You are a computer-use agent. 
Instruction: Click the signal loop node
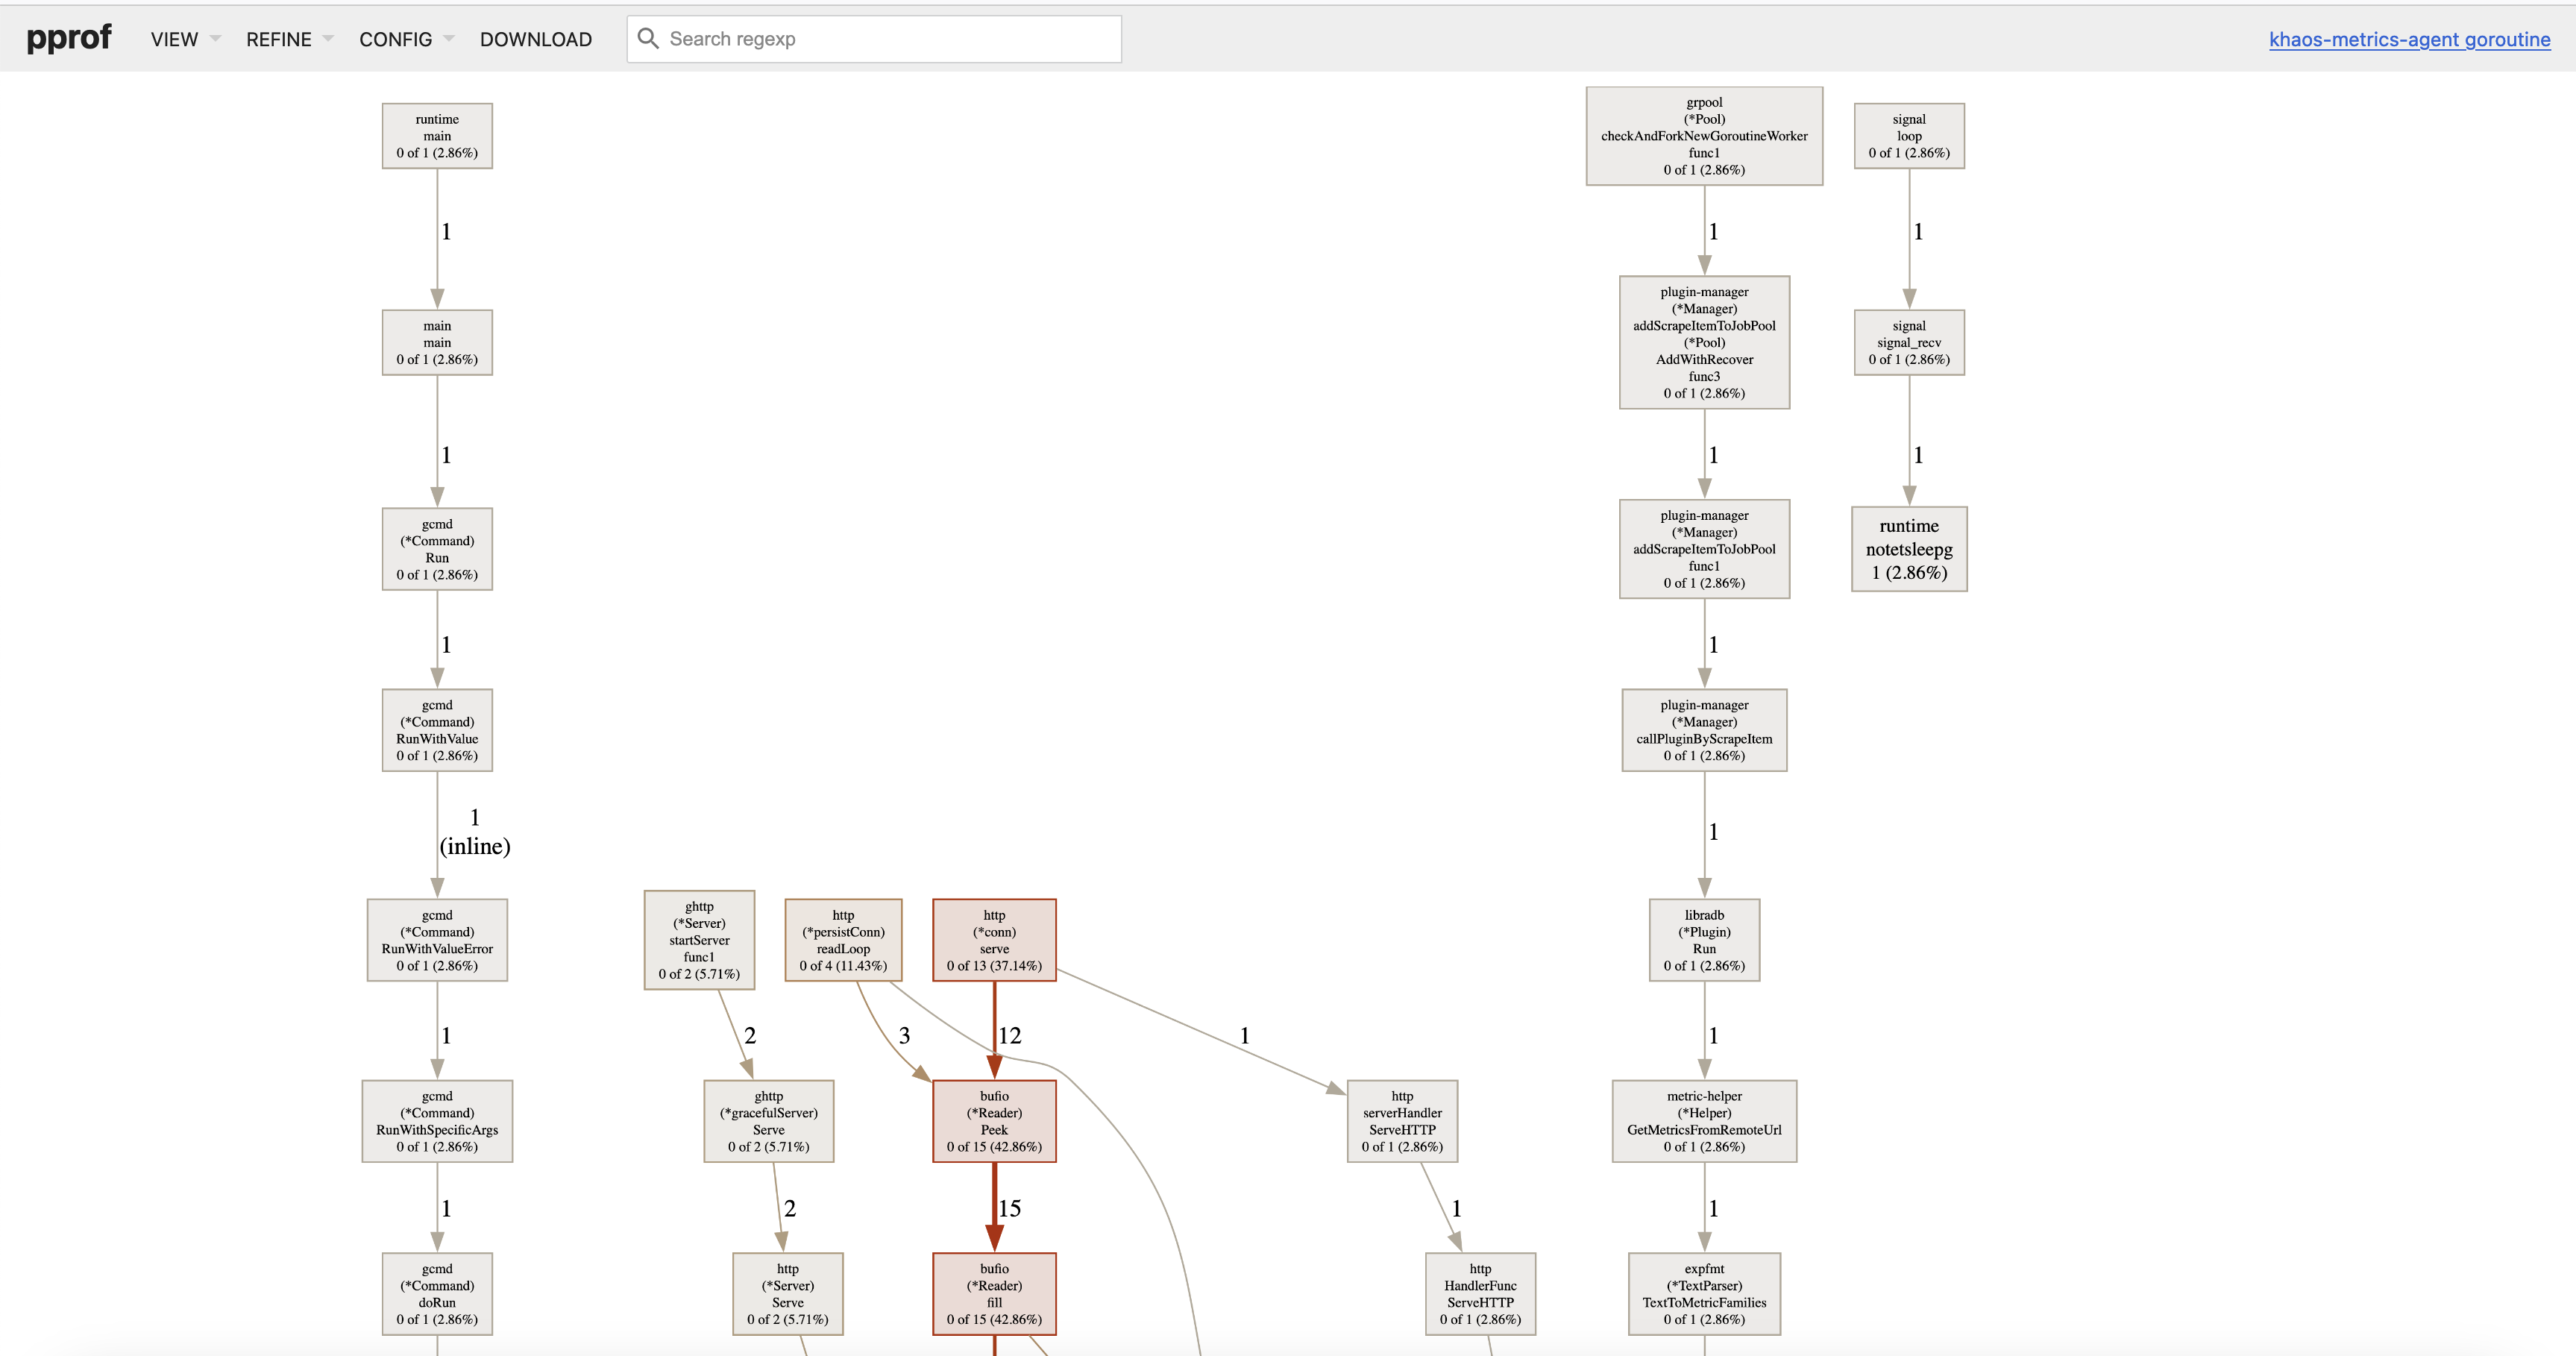point(1908,136)
